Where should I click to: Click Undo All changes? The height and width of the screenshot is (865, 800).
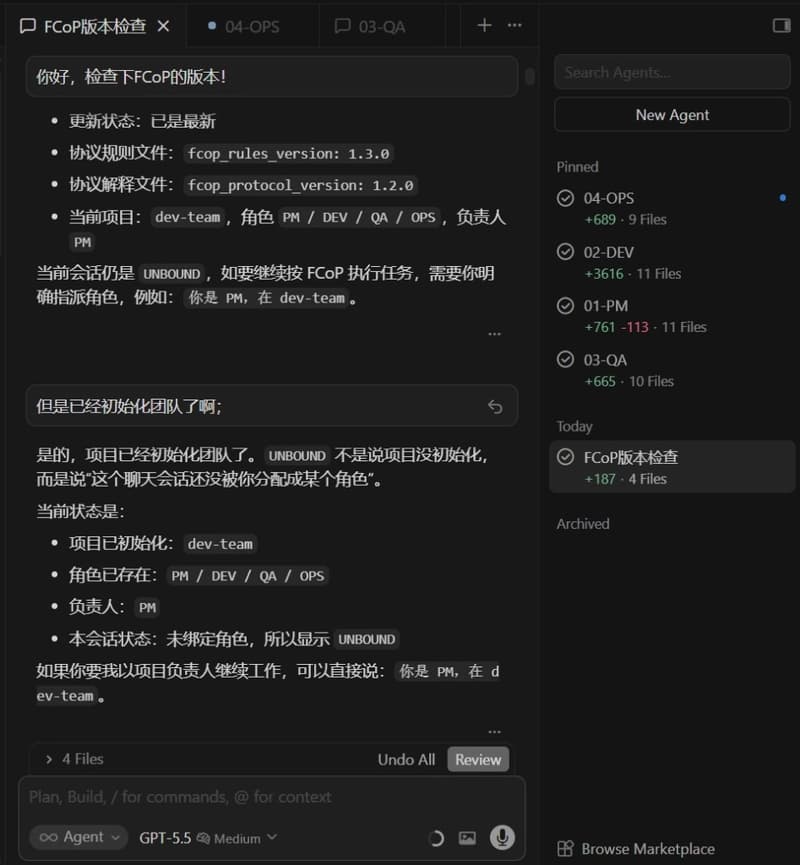point(406,759)
